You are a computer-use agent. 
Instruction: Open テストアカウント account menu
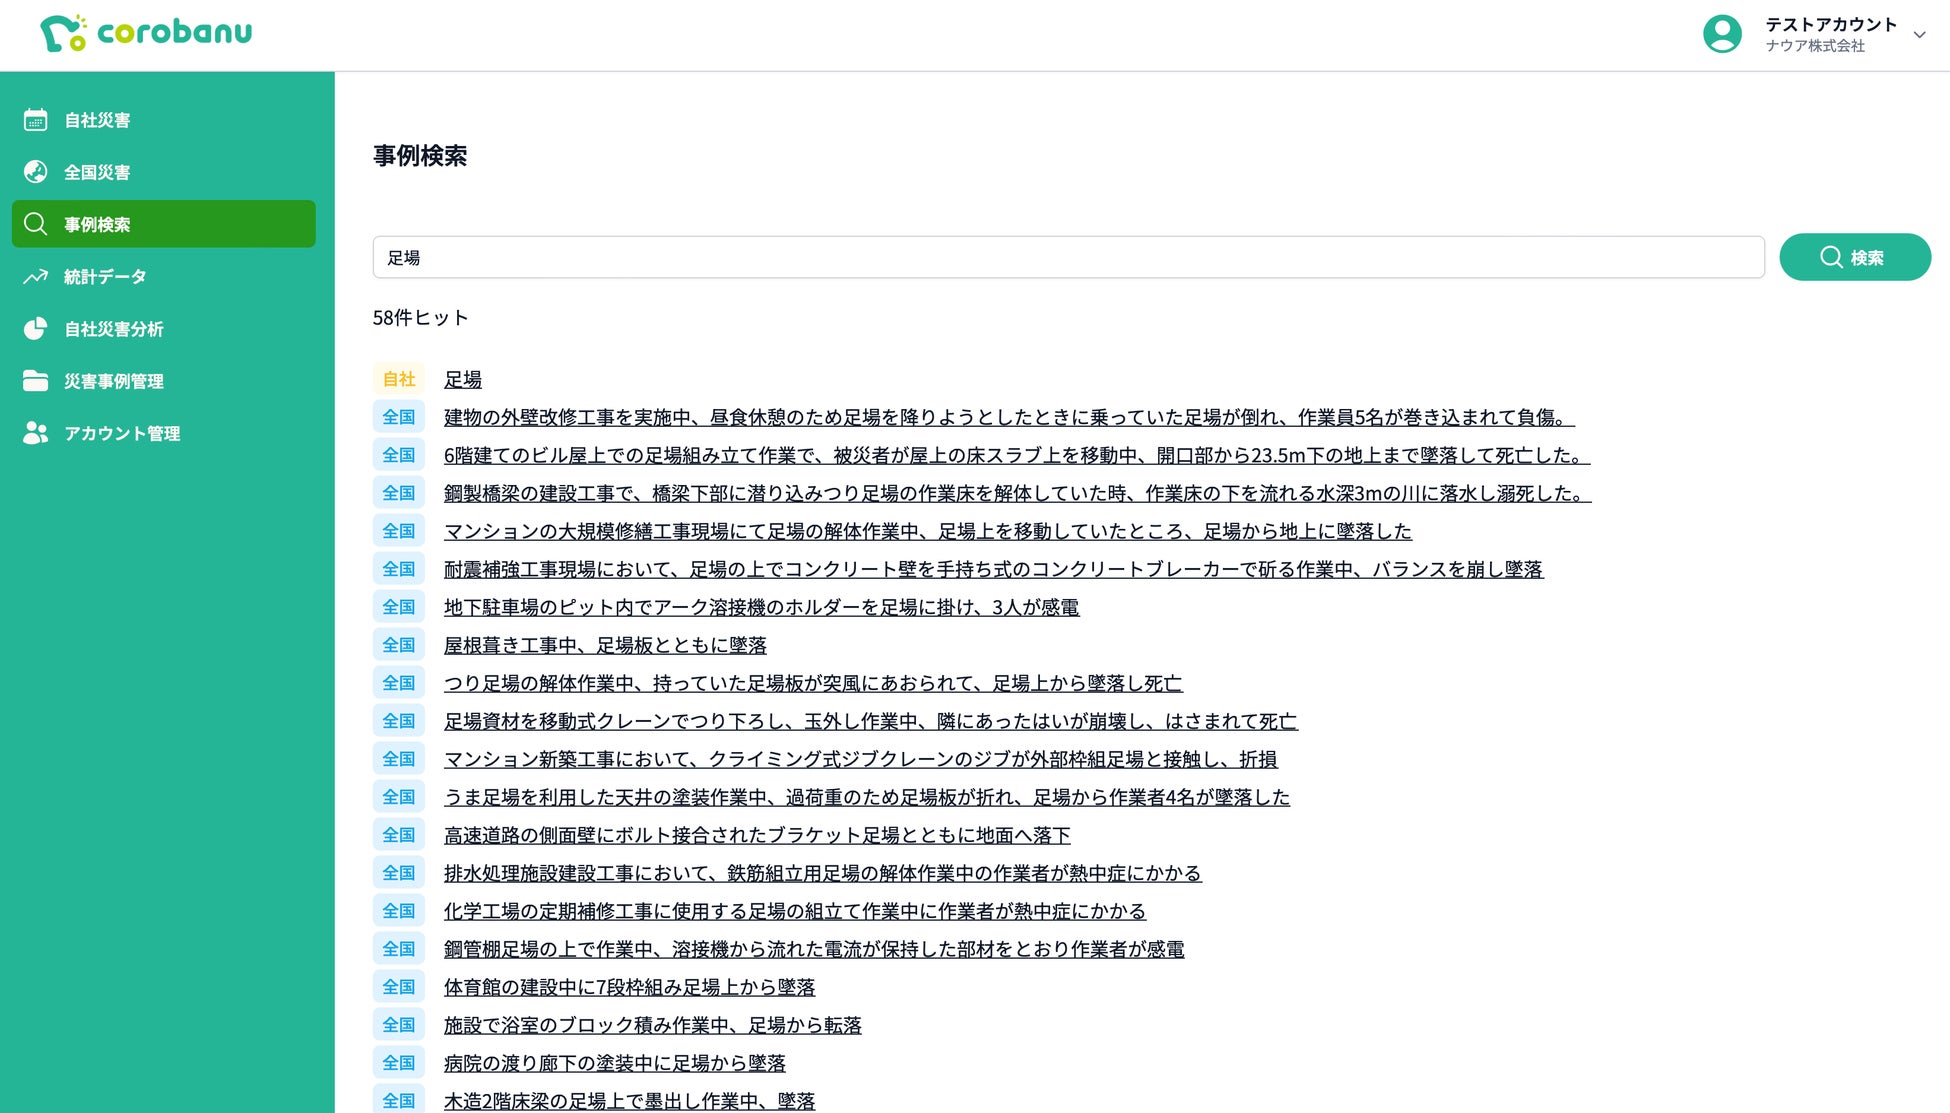coord(1830,25)
